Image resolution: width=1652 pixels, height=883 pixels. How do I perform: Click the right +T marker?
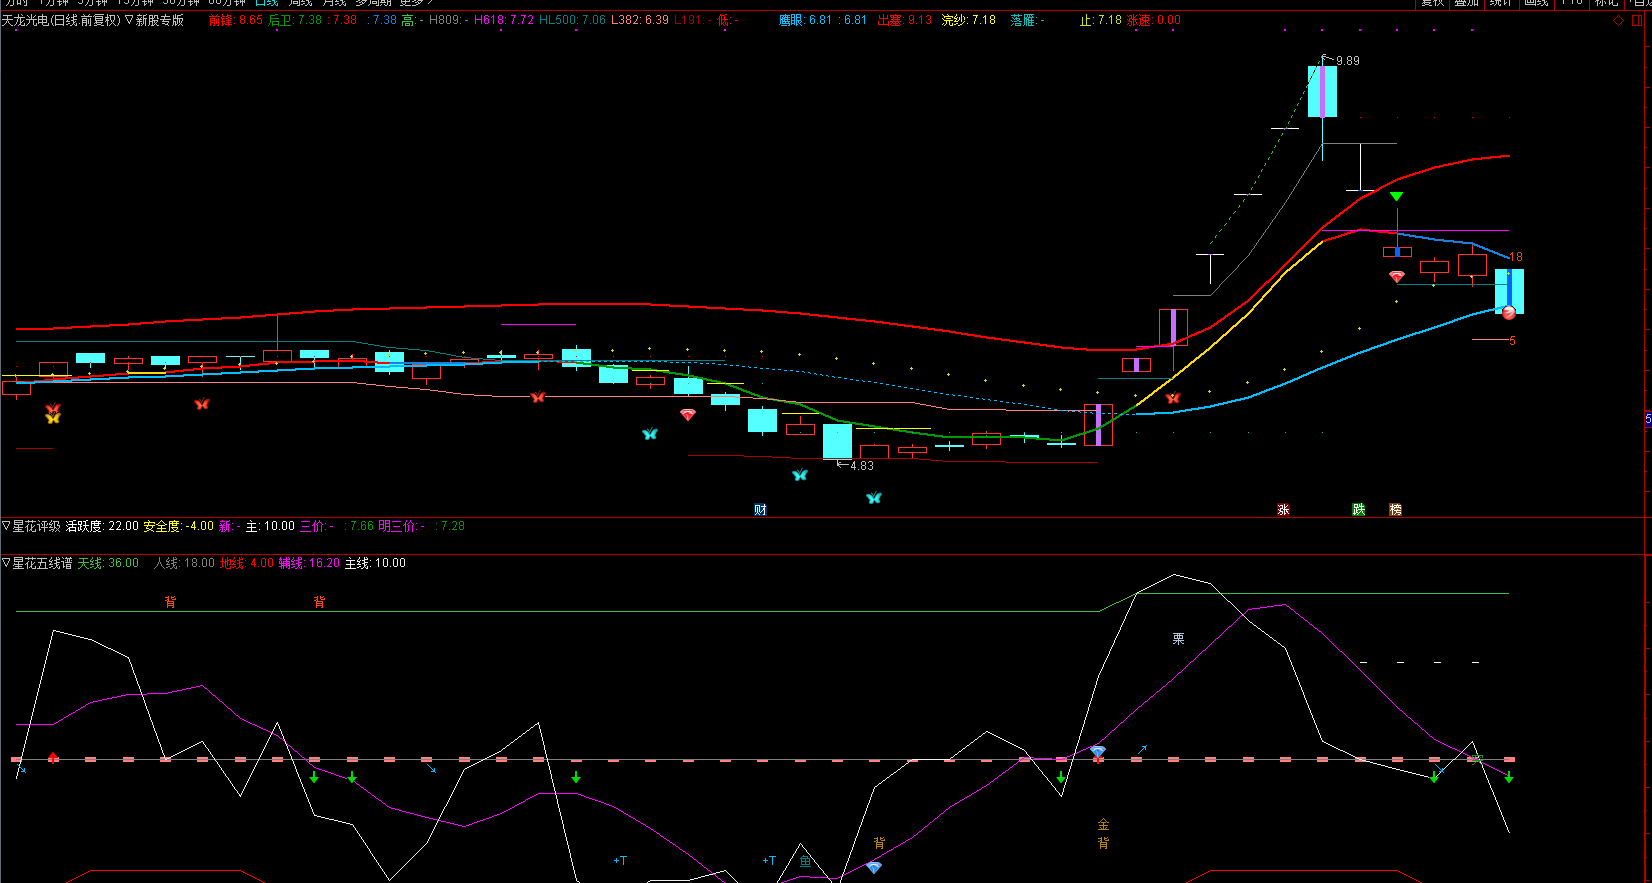769,861
